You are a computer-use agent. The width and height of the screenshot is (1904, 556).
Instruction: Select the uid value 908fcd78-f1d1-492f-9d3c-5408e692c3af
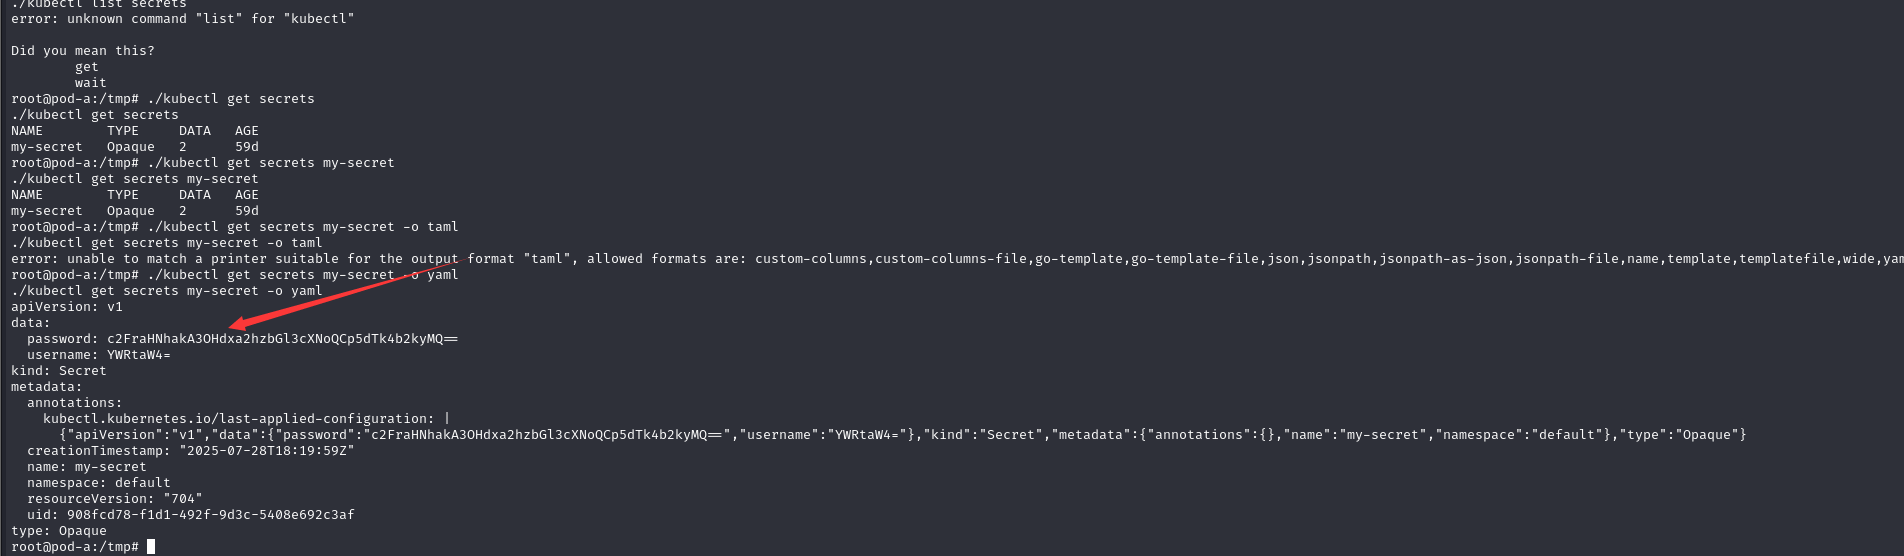[x=210, y=515]
